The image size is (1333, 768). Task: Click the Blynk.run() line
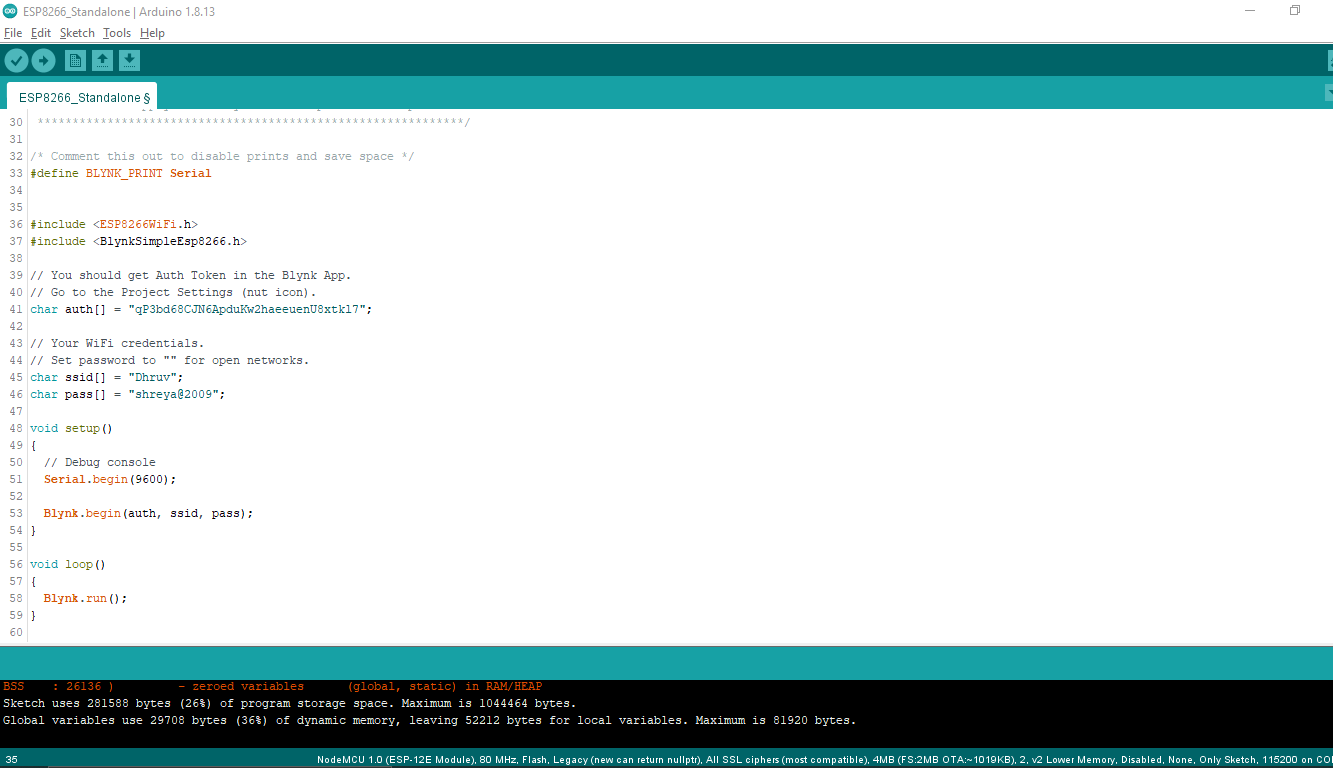point(86,598)
